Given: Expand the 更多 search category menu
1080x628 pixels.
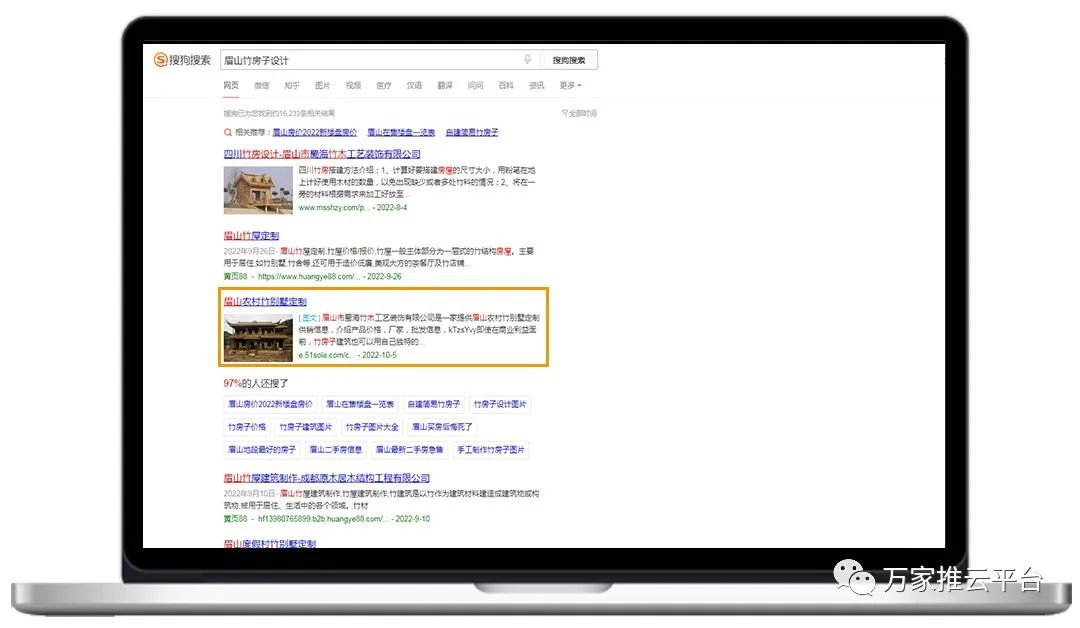Looking at the screenshot, I should 570,86.
